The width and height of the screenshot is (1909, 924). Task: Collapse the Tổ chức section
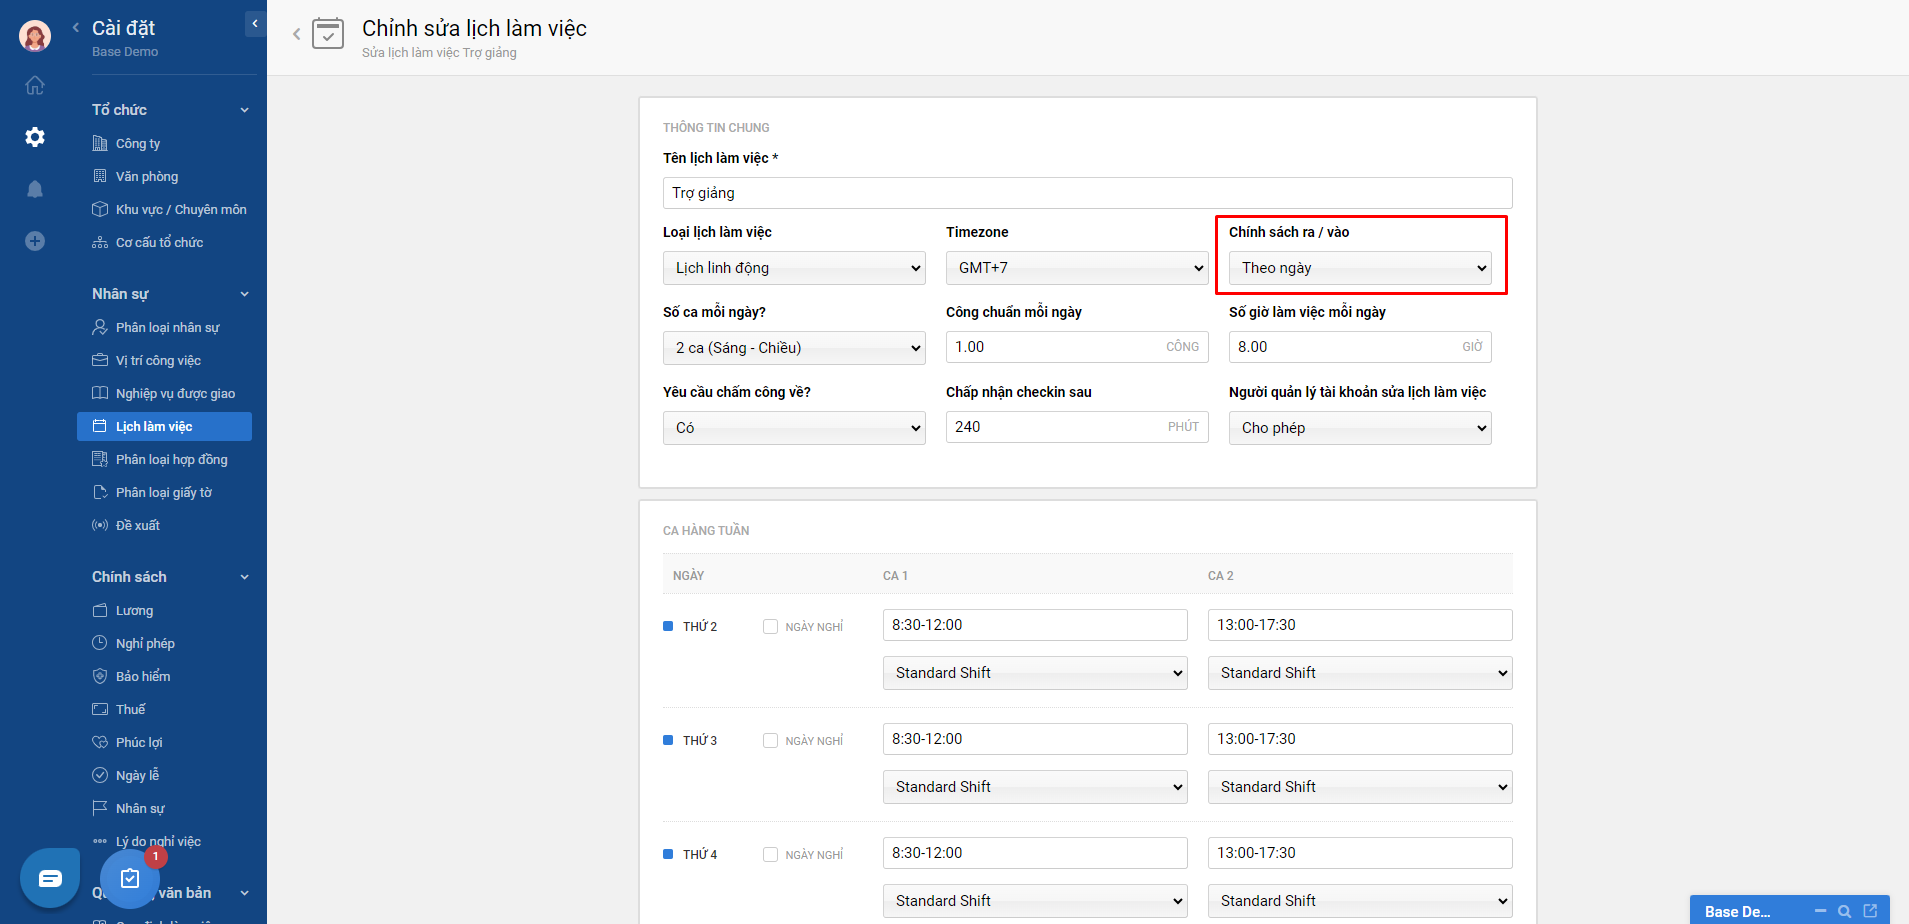click(x=244, y=110)
